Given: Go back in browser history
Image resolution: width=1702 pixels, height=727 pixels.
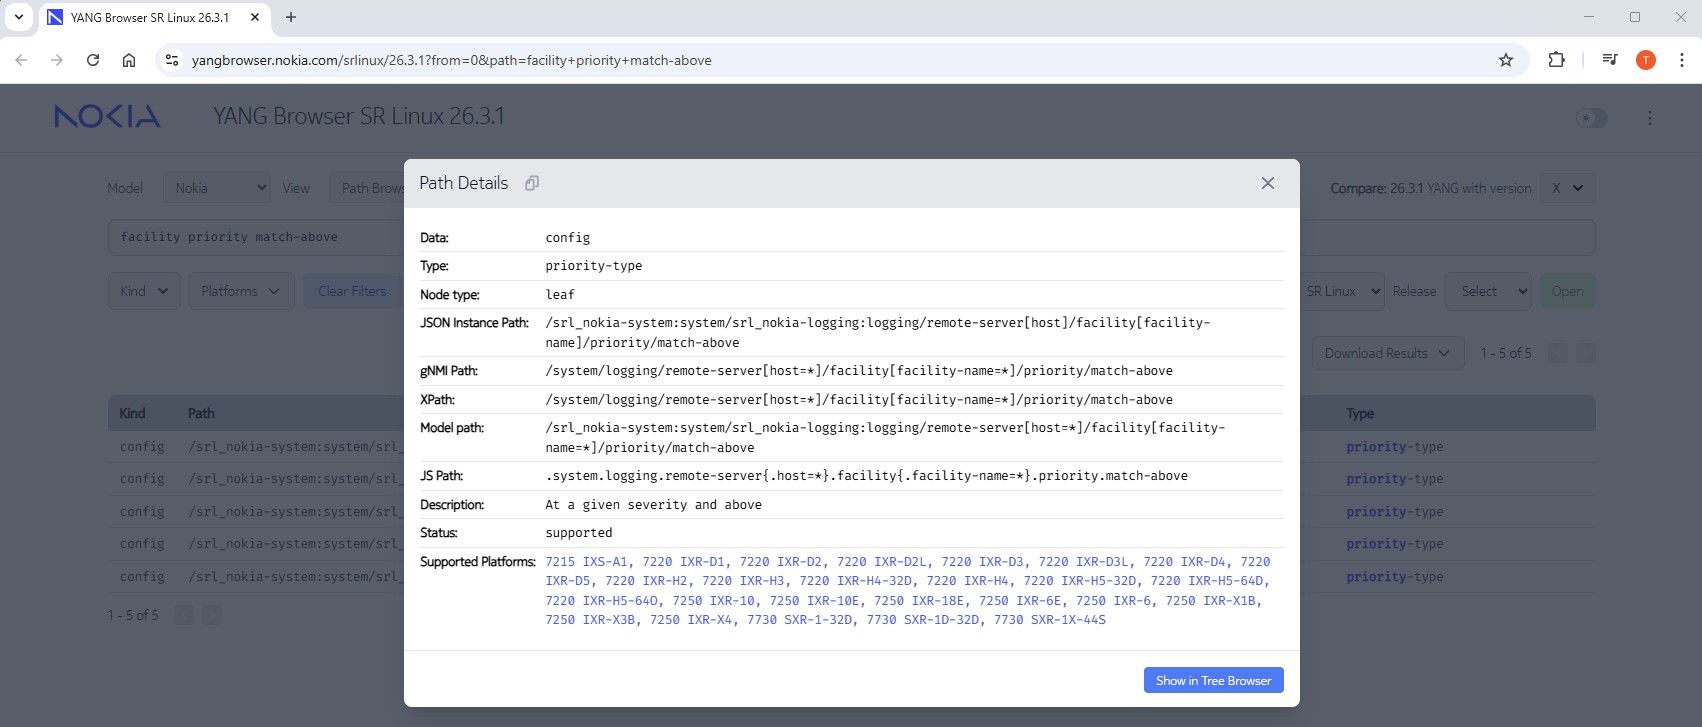Looking at the screenshot, I should pos(21,60).
